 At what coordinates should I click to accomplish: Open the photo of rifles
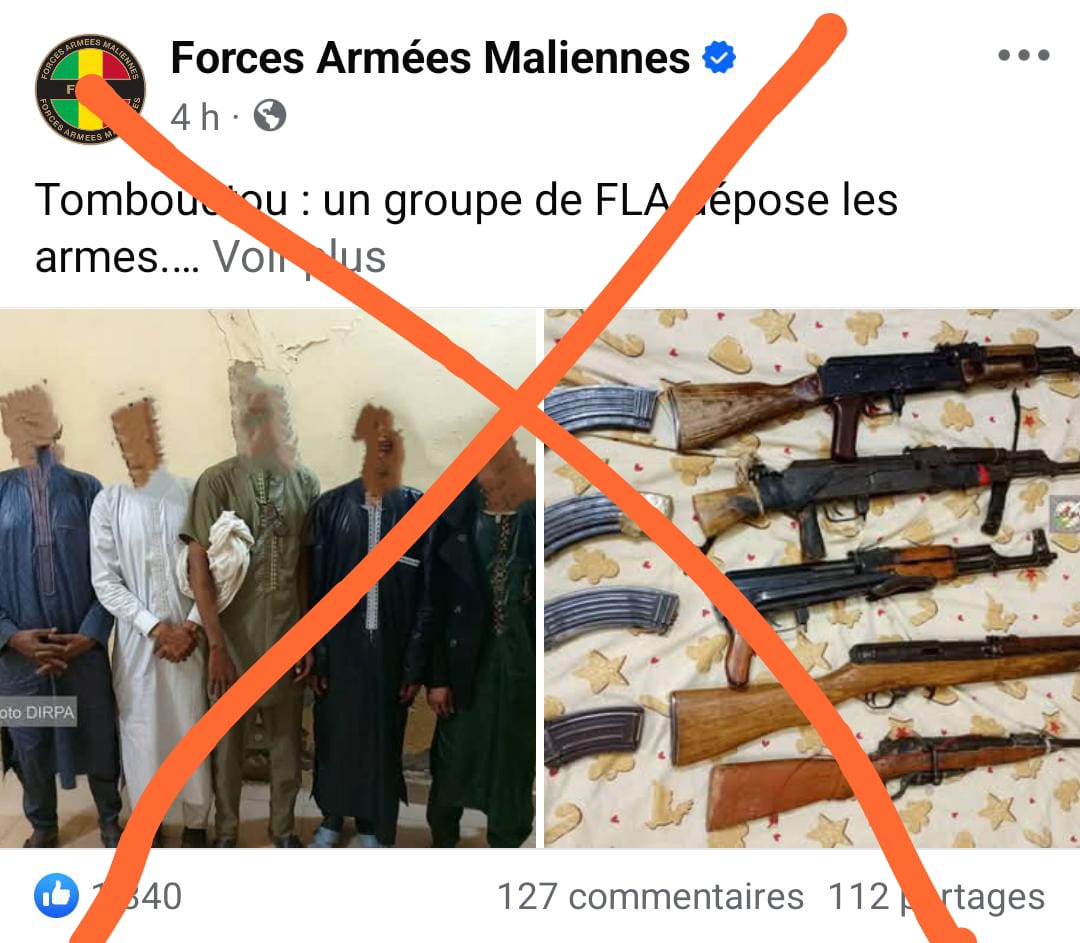[x=812, y=579]
